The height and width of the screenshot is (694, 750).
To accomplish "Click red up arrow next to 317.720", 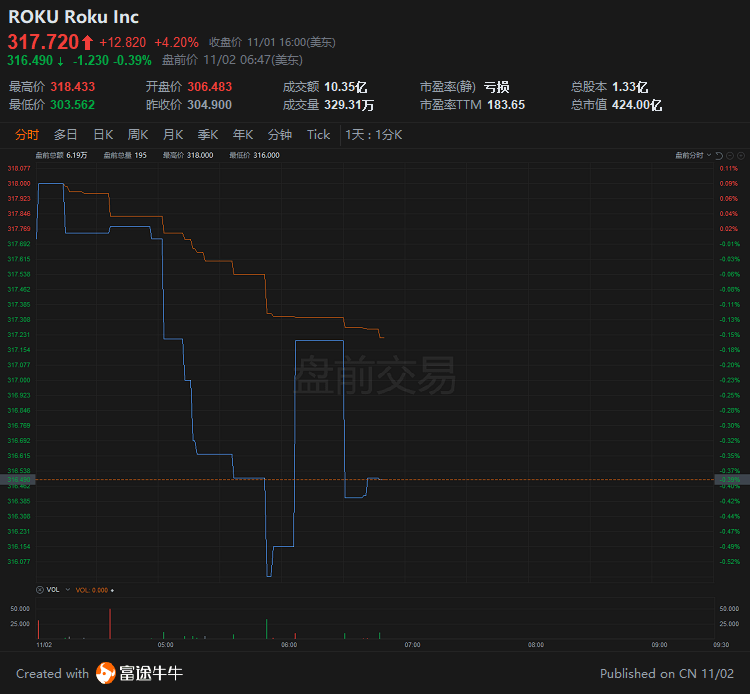I will pos(87,43).
